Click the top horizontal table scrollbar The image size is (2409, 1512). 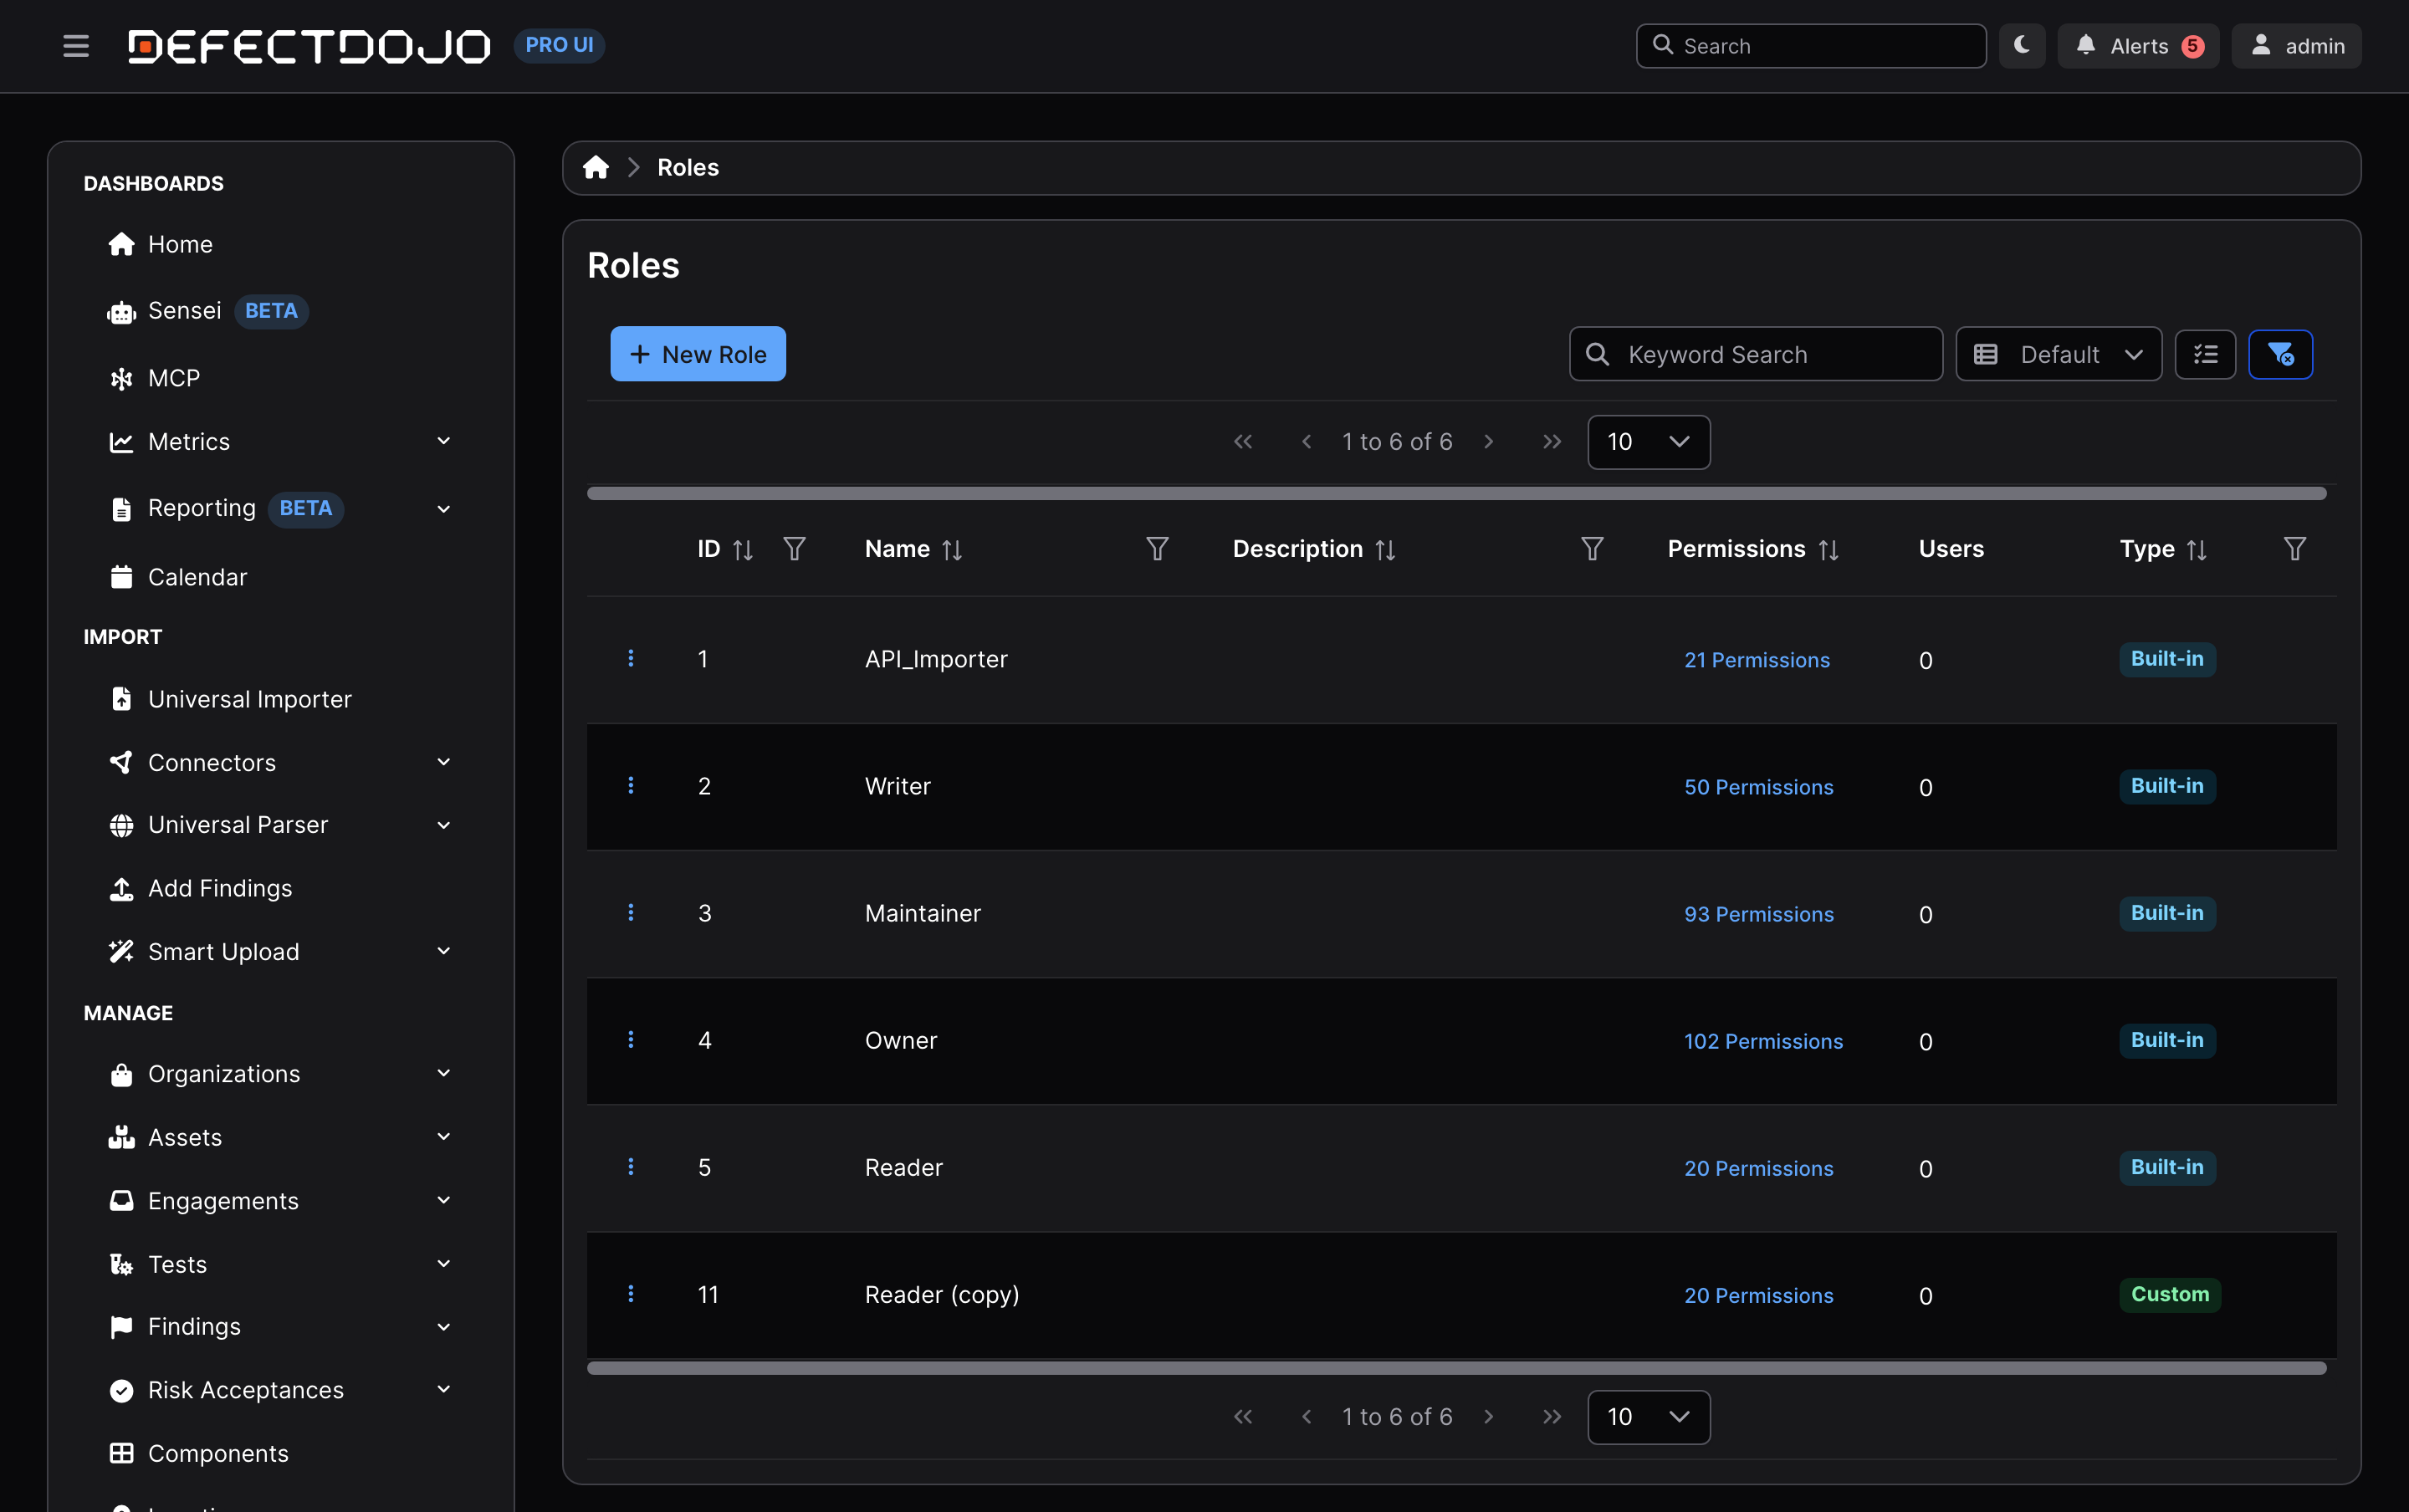click(x=1456, y=493)
